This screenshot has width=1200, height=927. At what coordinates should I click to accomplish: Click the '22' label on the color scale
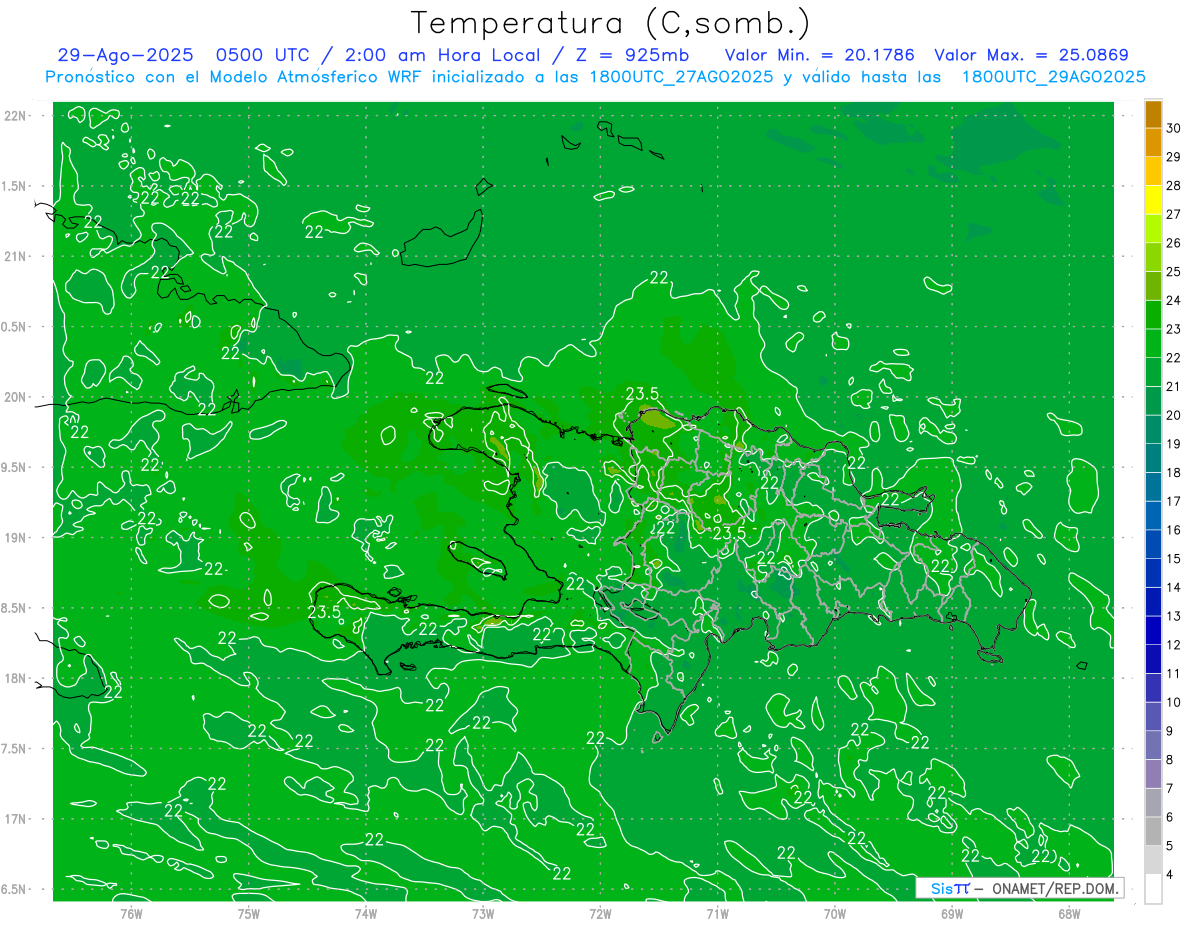coord(1174,358)
